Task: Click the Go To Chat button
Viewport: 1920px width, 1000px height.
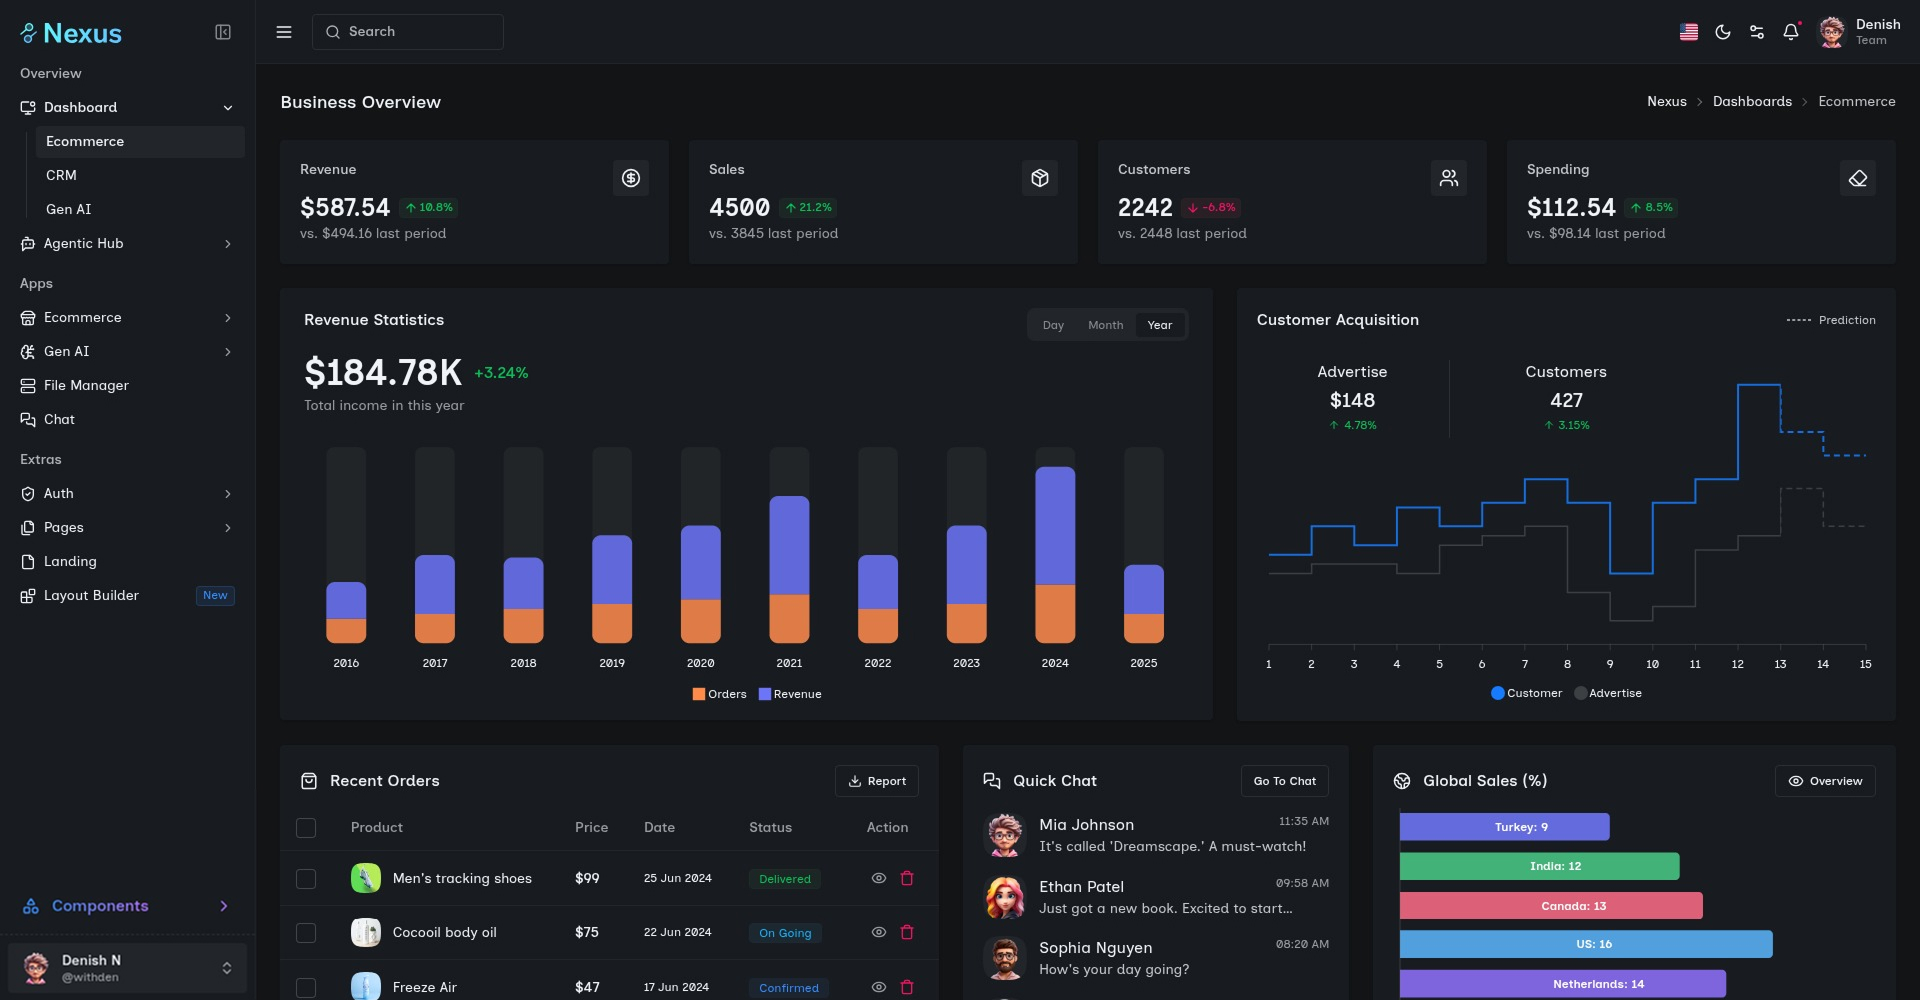Action: [1284, 781]
